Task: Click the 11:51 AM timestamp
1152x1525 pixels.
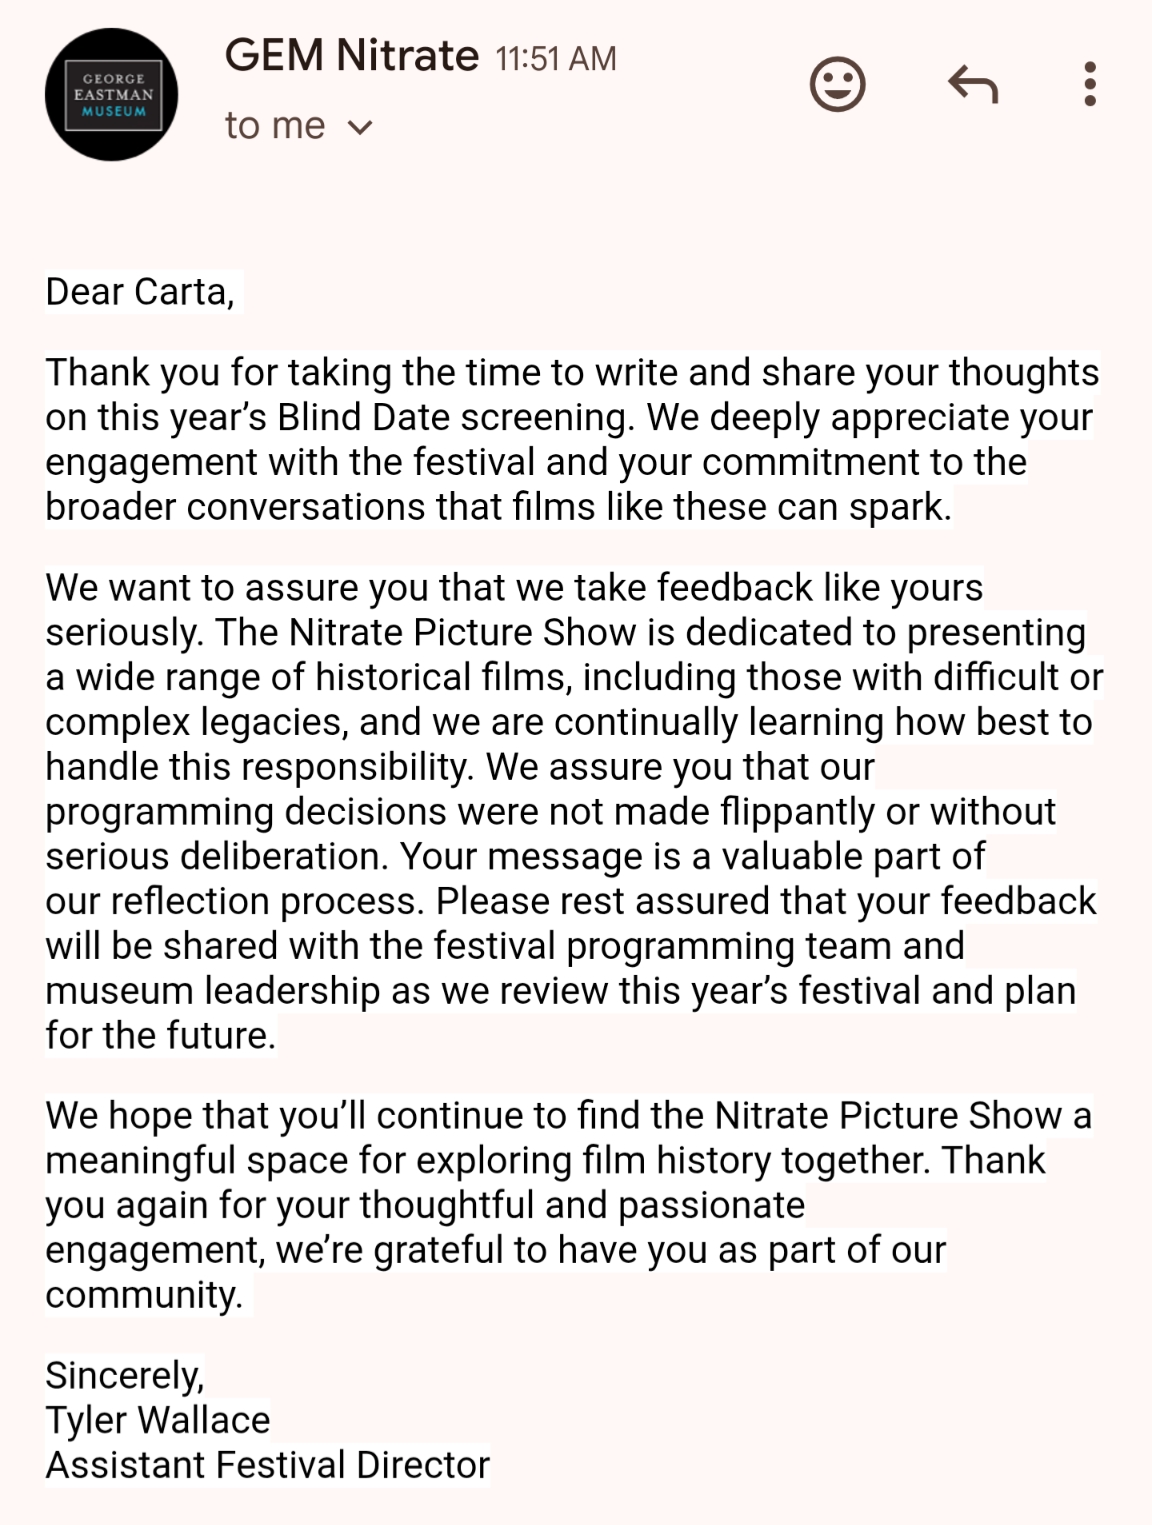Action: [x=555, y=59]
